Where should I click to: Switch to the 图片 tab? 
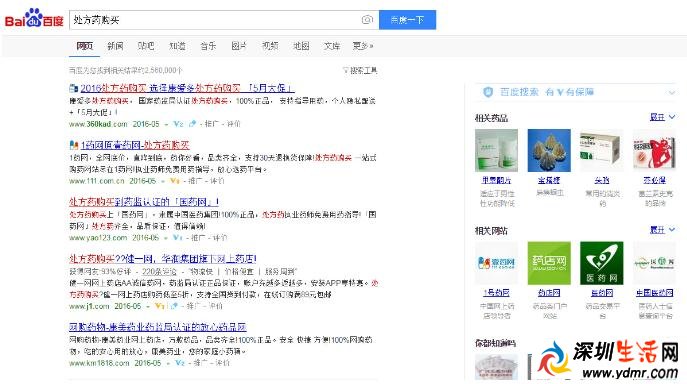[x=239, y=46]
